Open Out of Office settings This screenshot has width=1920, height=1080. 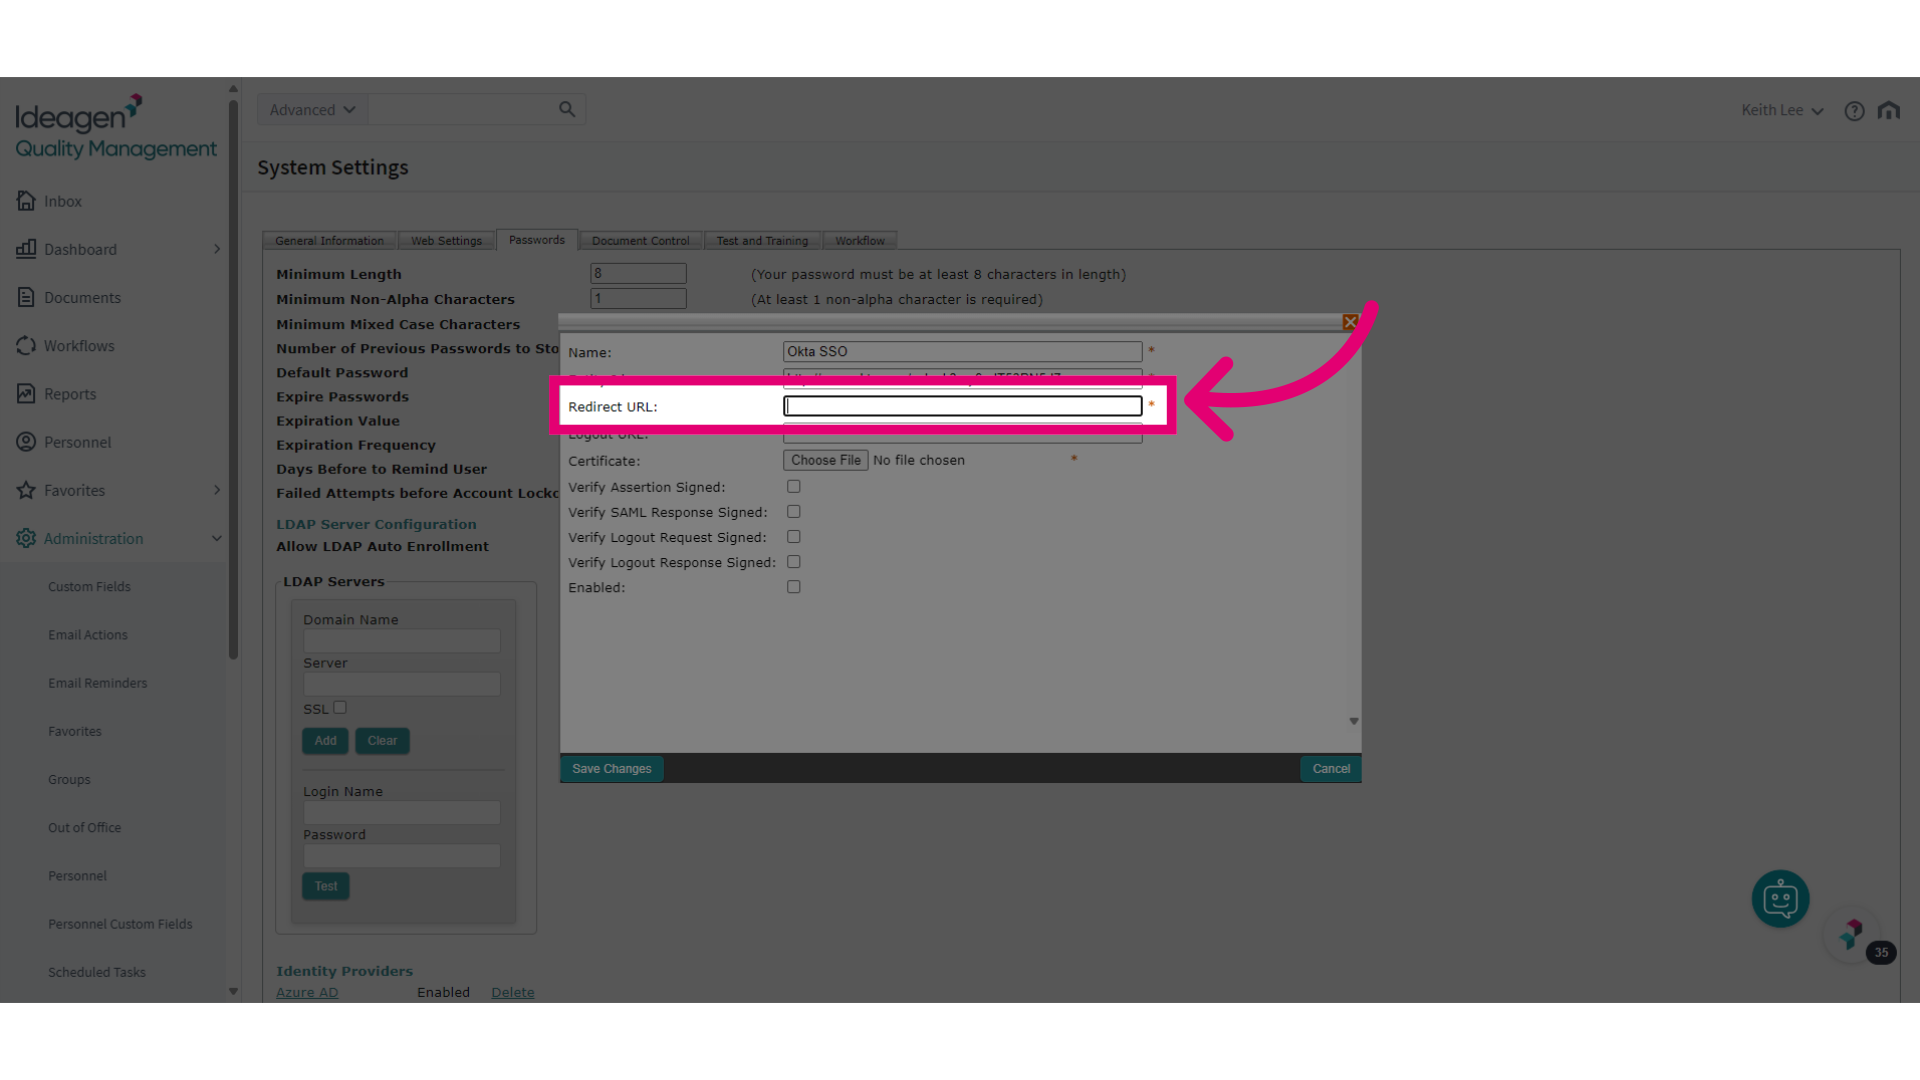(x=84, y=828)
